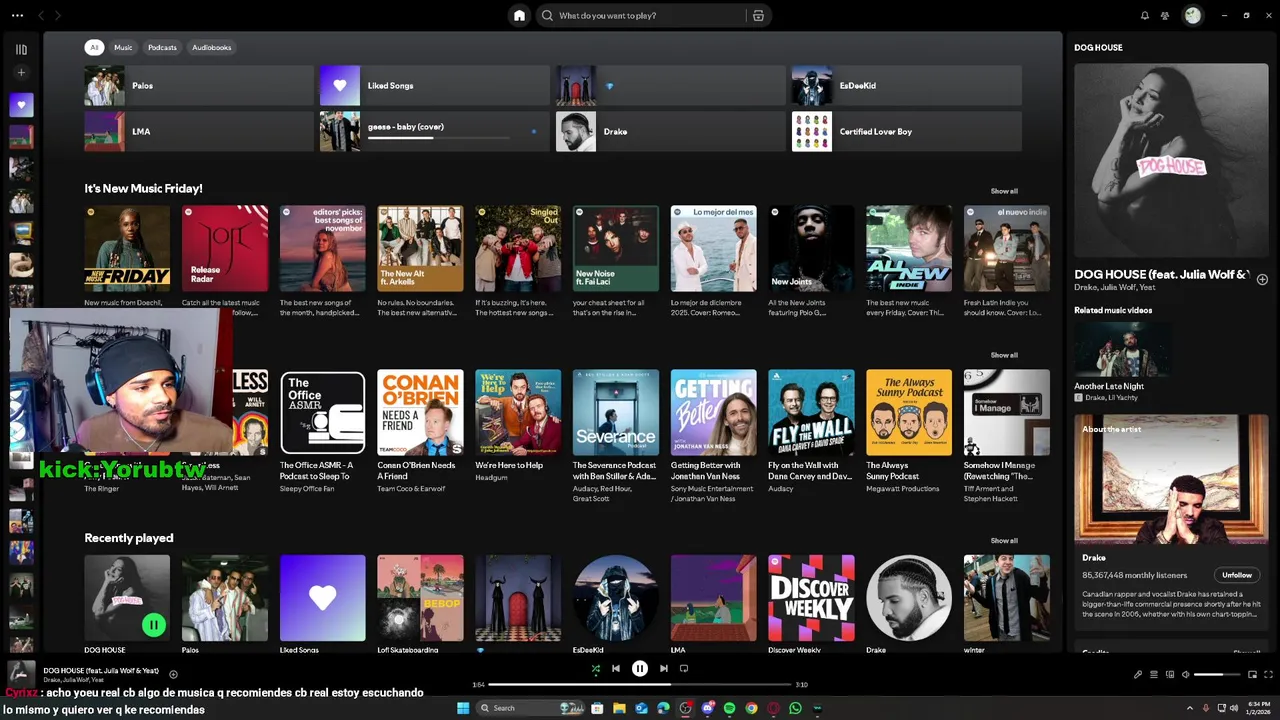Image resolution: width=1280 pixels, height=720 pixels.
Task: Open the Severance Podcast card
Action: 616,436
